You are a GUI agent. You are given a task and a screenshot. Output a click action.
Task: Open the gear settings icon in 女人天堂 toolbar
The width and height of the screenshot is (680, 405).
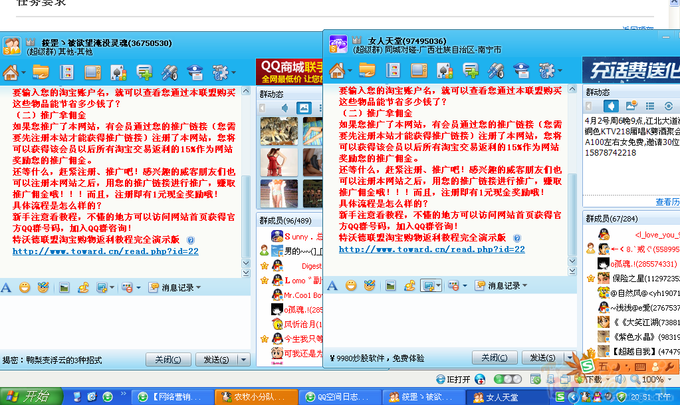tap(546, 70)
